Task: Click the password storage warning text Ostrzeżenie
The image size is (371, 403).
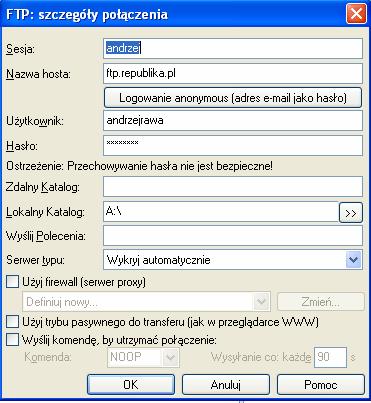Action: click(139, 166)
